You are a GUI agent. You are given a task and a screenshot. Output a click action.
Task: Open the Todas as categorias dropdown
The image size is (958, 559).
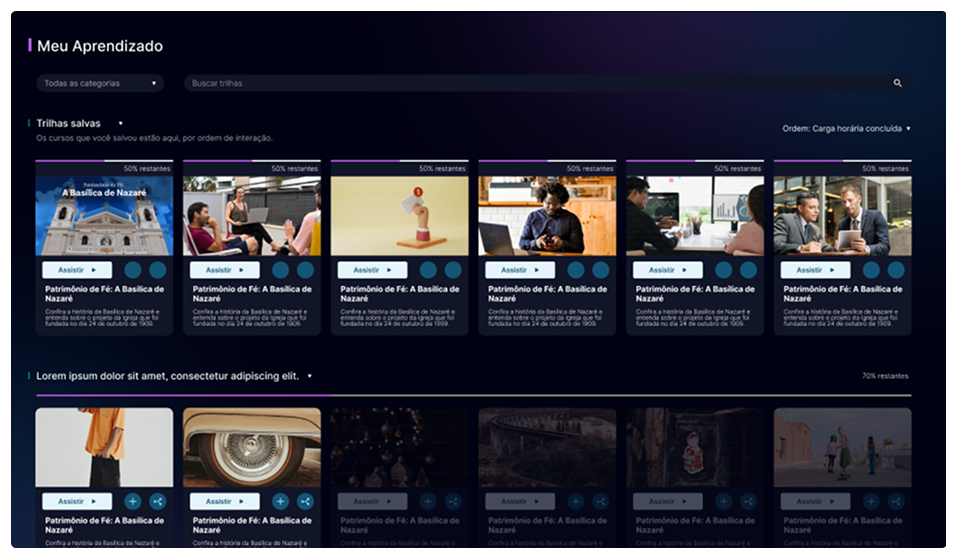(100, 83)
